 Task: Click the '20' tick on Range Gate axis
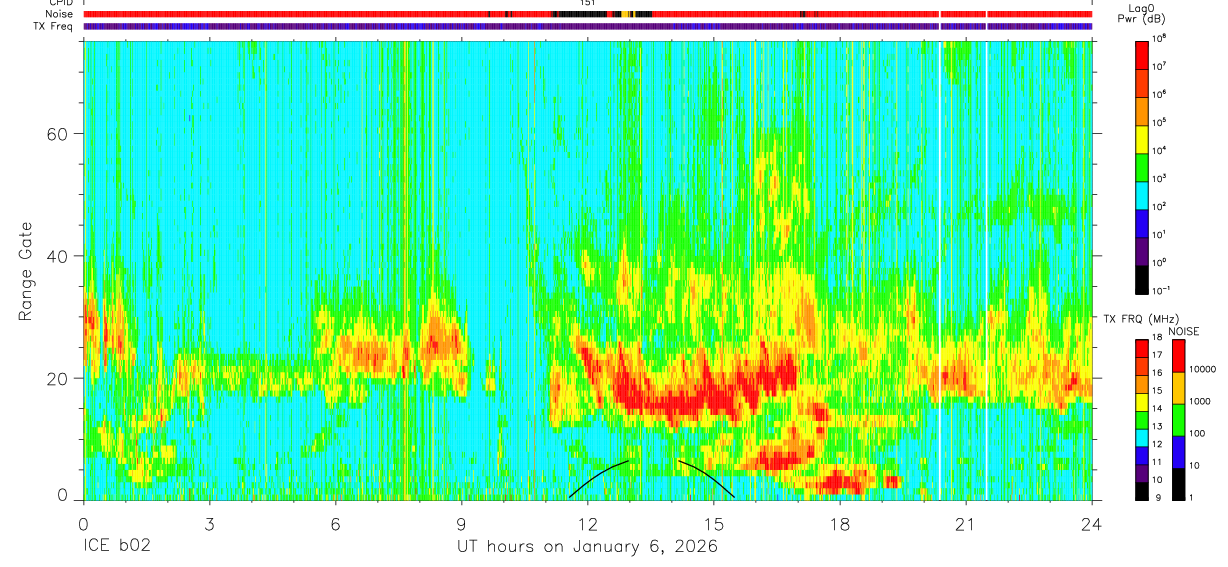(59, 378)
